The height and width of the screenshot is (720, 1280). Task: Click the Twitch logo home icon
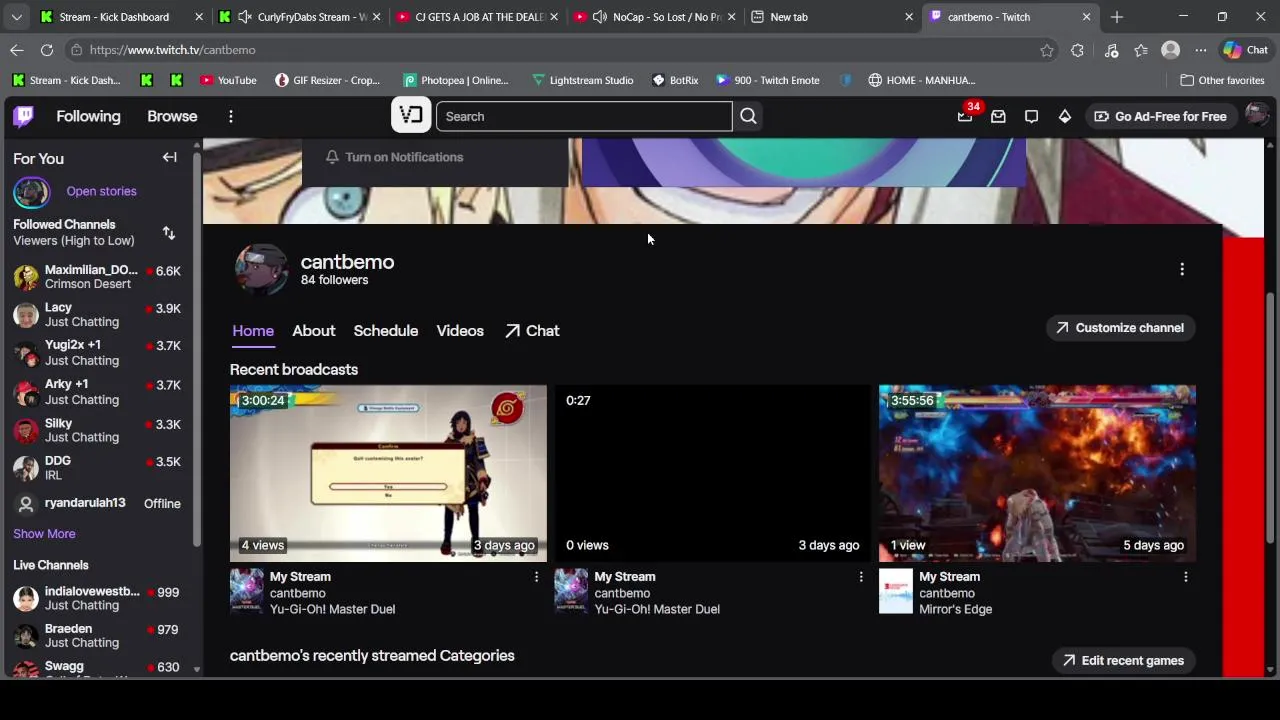[23, 116]
